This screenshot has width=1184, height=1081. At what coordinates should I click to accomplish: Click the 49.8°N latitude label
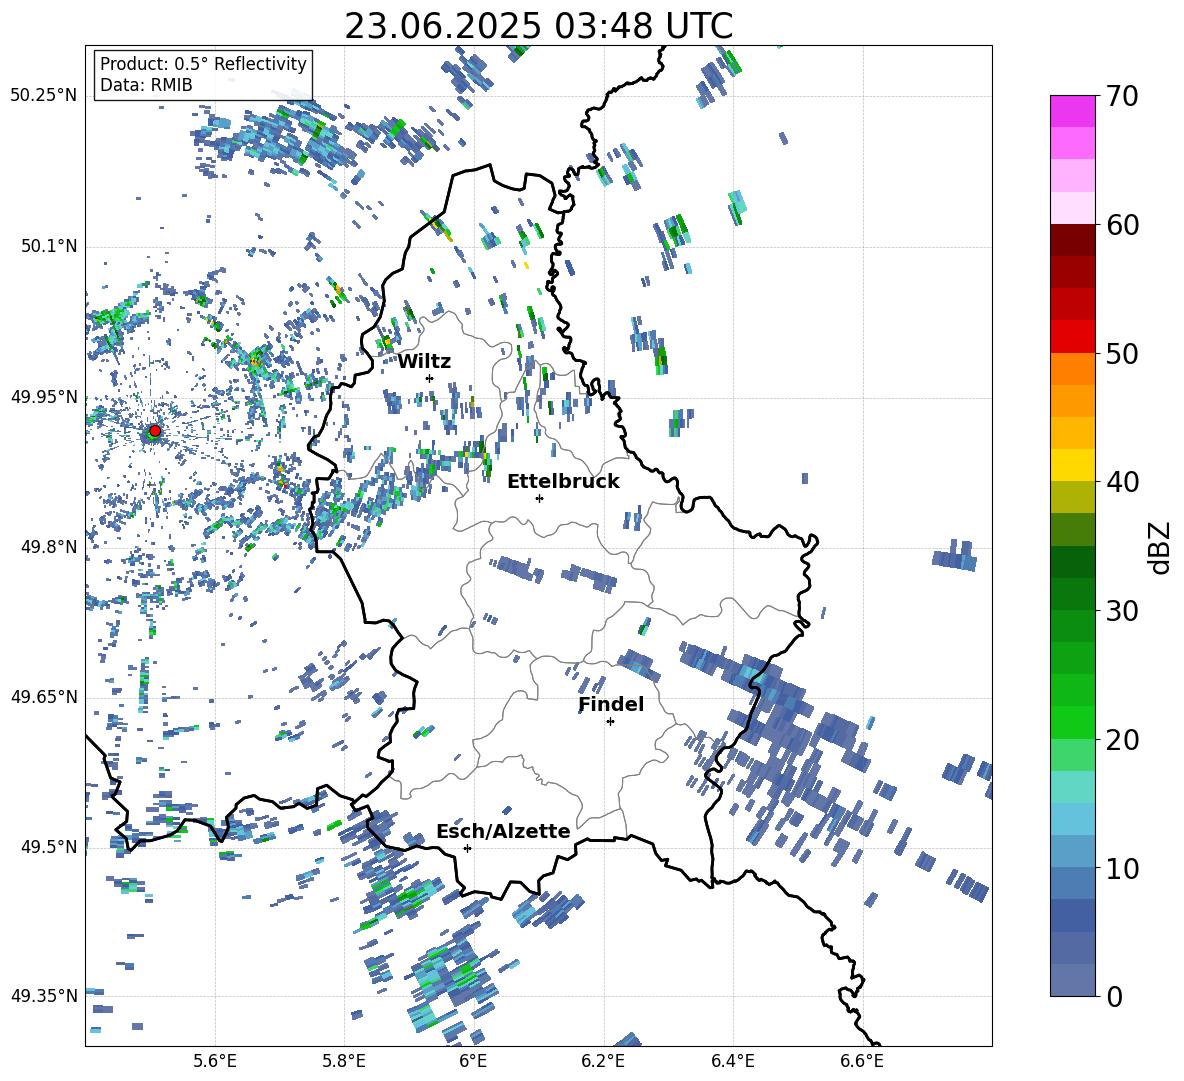click(x=48, y=546)
